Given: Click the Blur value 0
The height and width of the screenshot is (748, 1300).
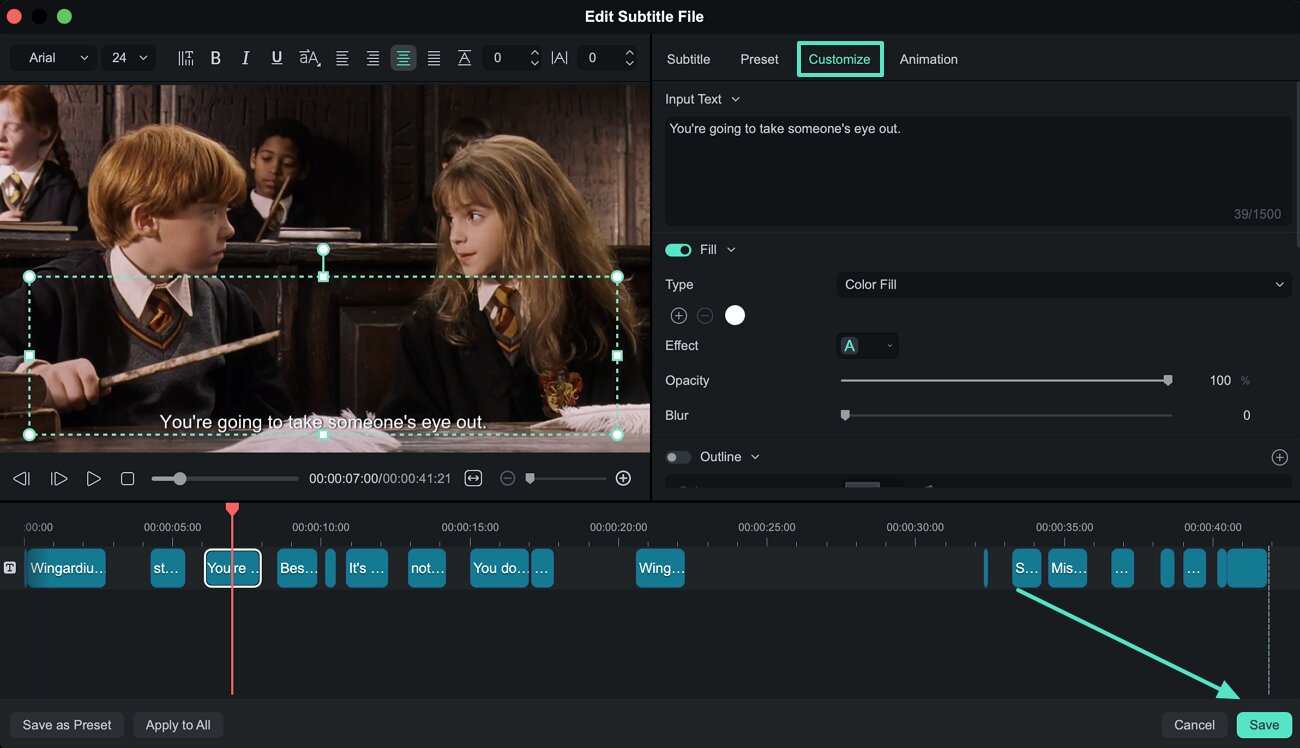Looking at the screenshot, I should click(x=1246, y=415).
